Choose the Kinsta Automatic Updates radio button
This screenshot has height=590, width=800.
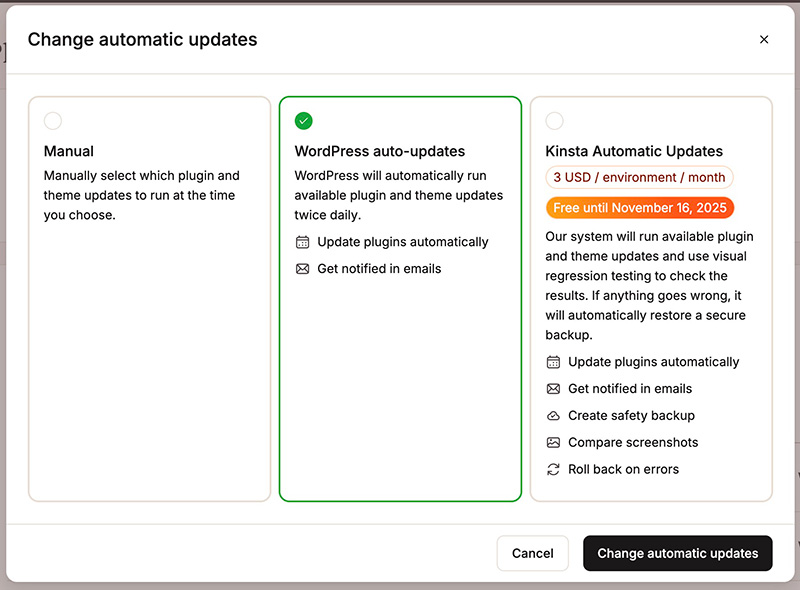pos(555,121)
